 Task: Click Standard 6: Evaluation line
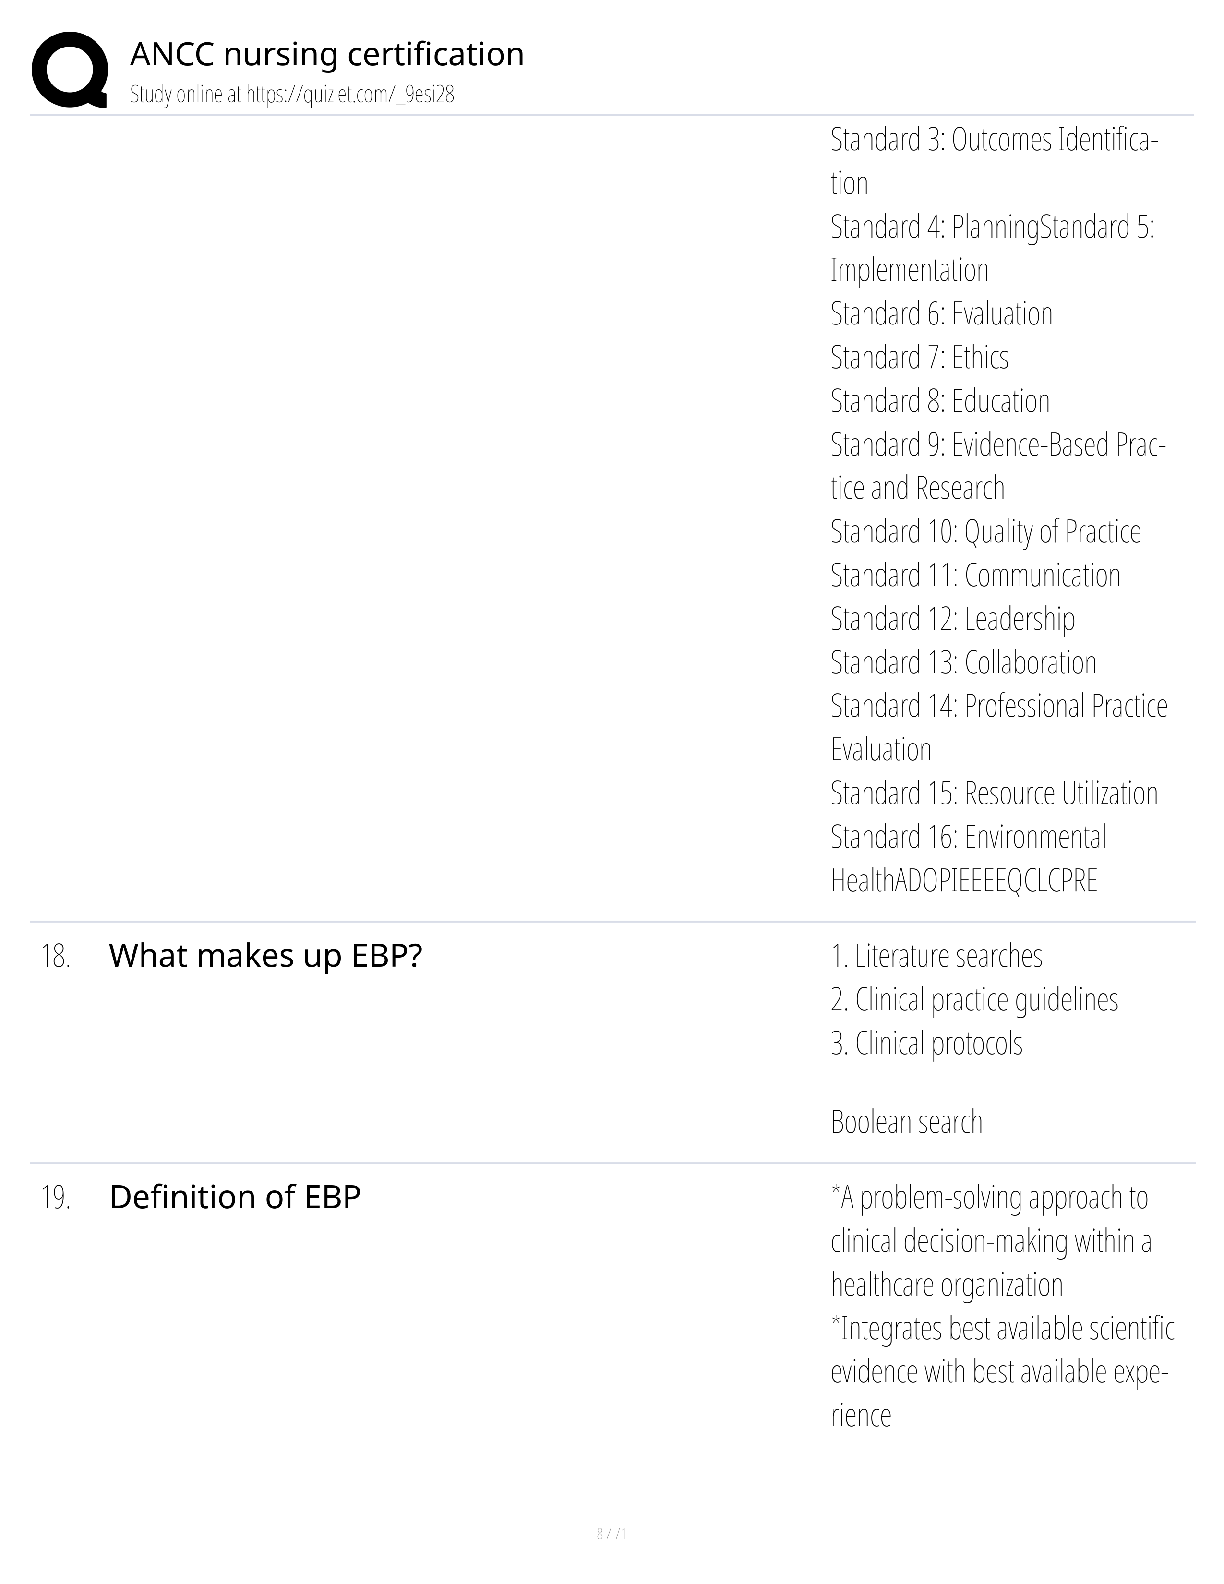pyautogui.click(x=941, y=314)
